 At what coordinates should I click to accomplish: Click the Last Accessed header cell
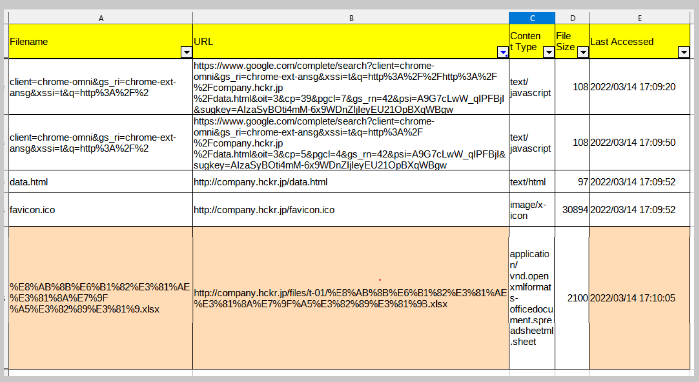coord(639,41)
